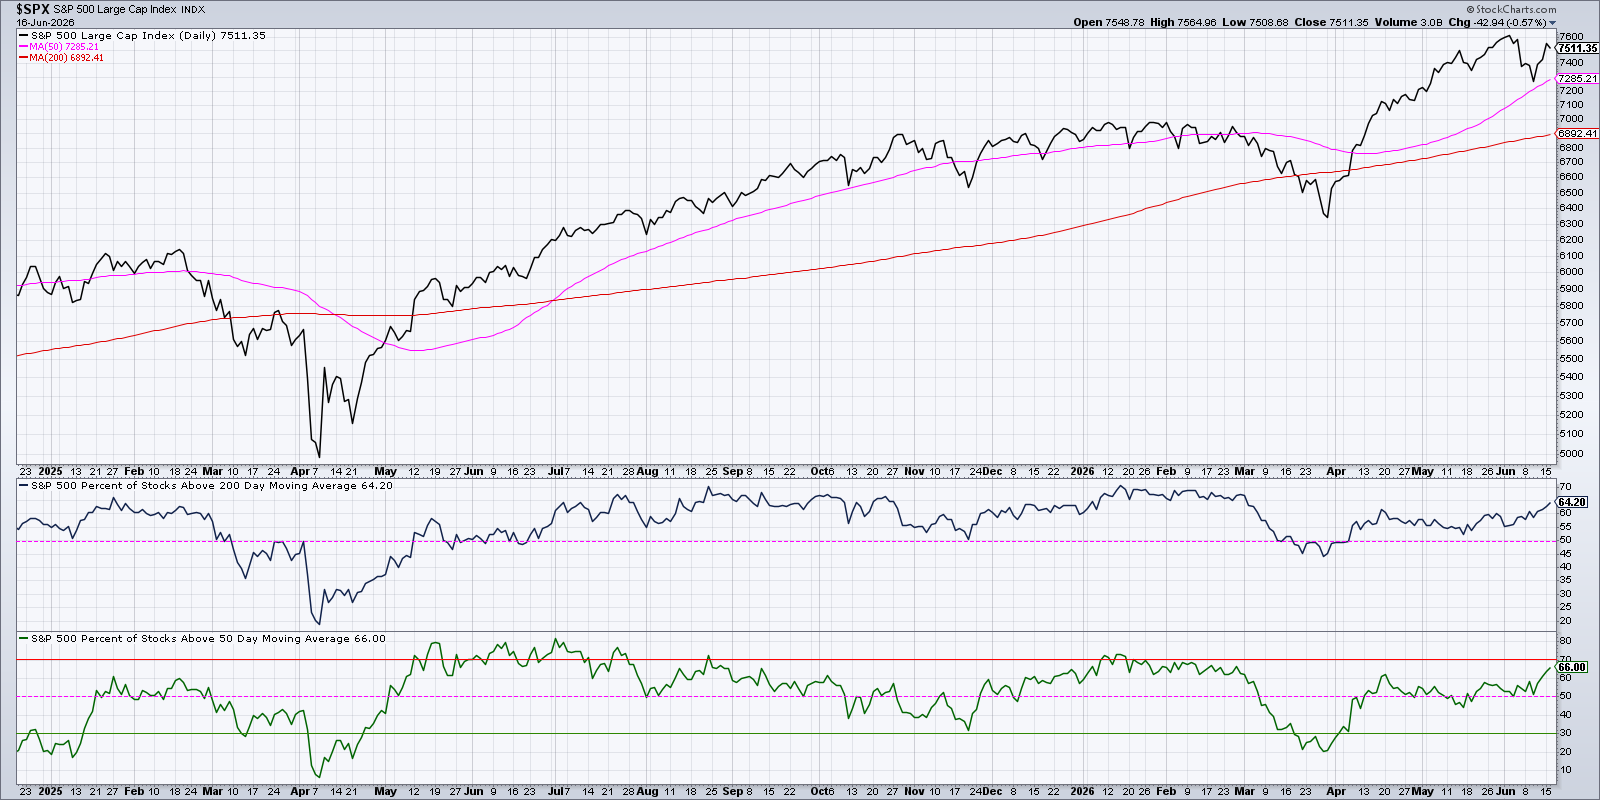Select the Volume 3.0B header value
1600x800 pixels.
(1409, 22)
